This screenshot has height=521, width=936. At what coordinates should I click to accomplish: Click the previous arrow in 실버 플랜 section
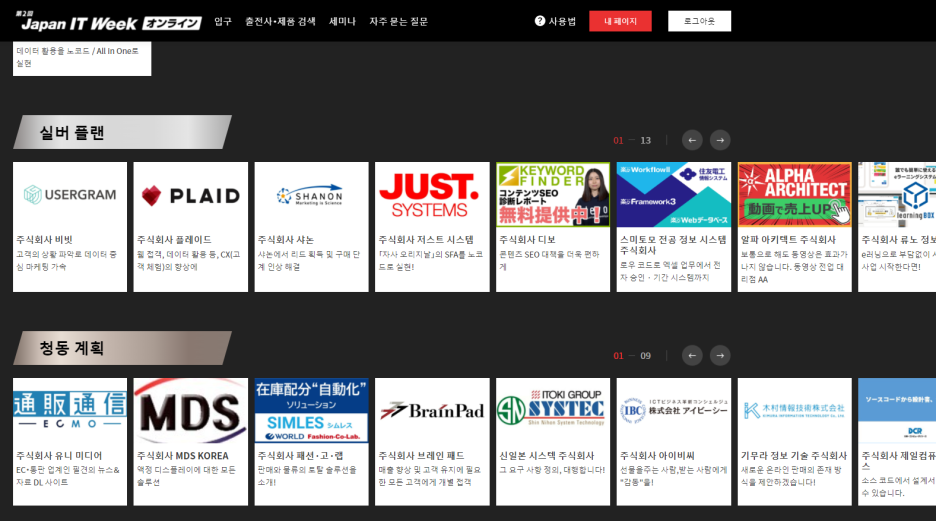tap(692, 140)
